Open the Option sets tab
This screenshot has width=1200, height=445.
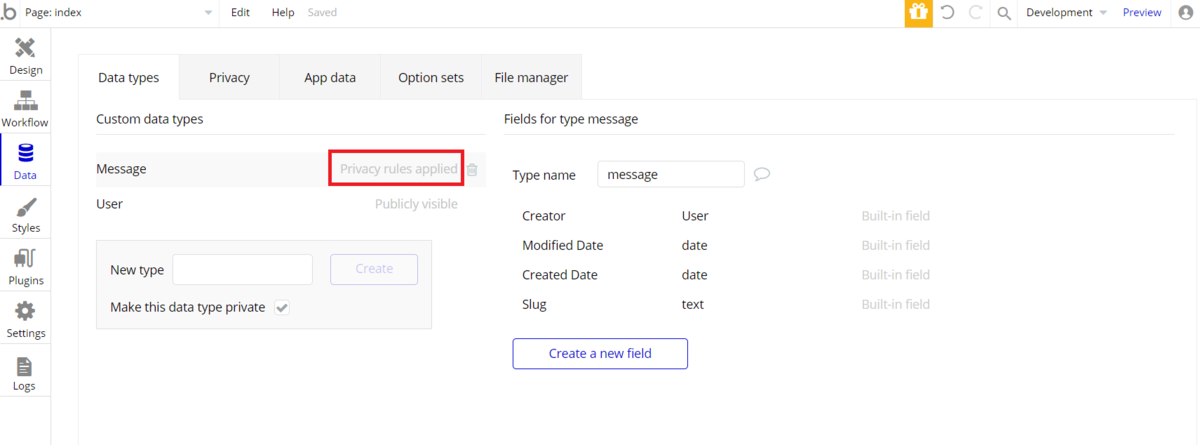pyautogui.click(x=431, y=77)
